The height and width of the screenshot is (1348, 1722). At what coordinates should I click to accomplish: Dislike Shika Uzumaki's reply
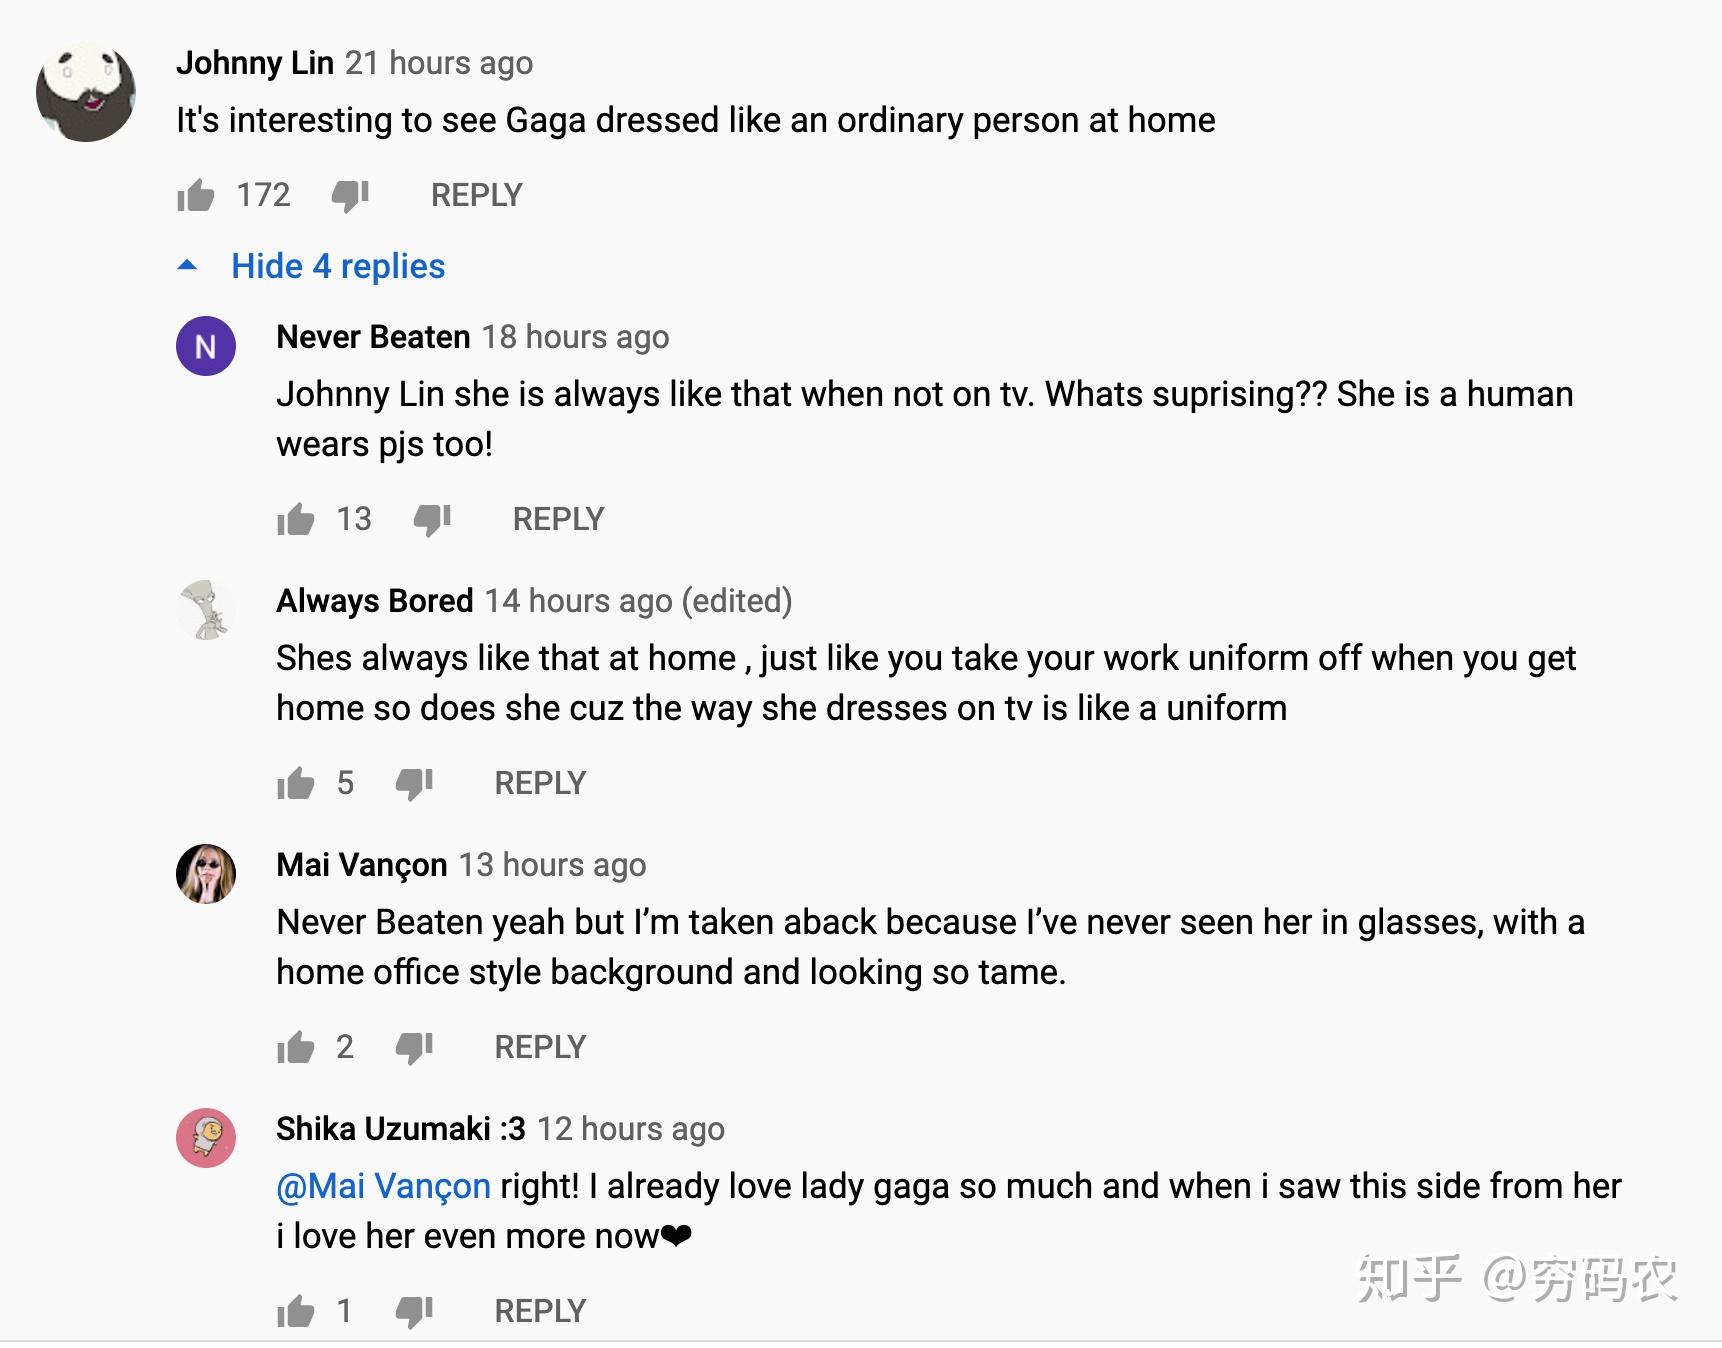tap(414, 1312)
